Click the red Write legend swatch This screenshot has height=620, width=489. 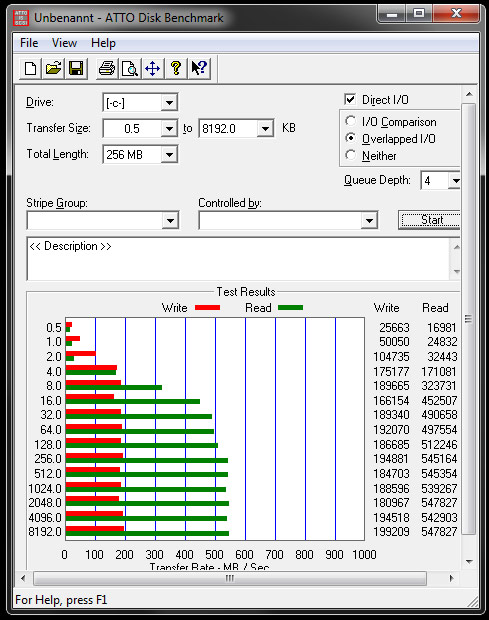coord(208,308)
